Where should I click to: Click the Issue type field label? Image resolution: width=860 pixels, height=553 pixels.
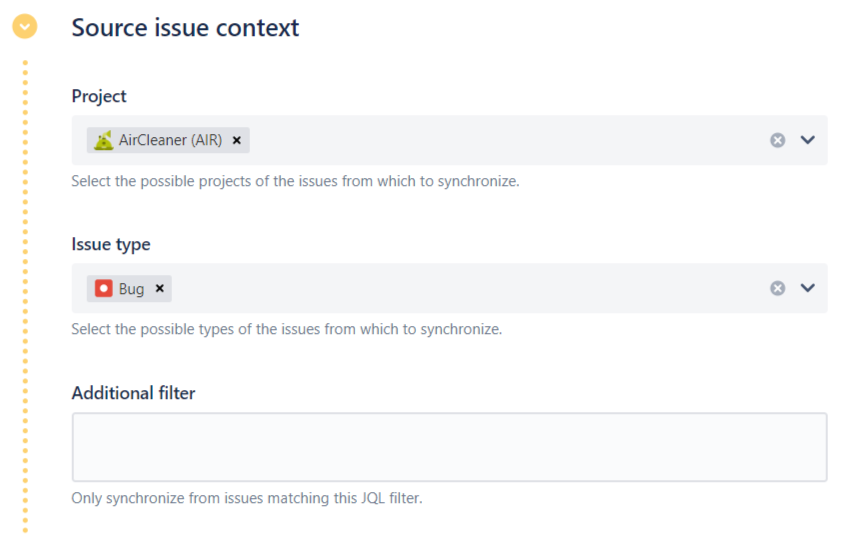click(x=111, y=244)
